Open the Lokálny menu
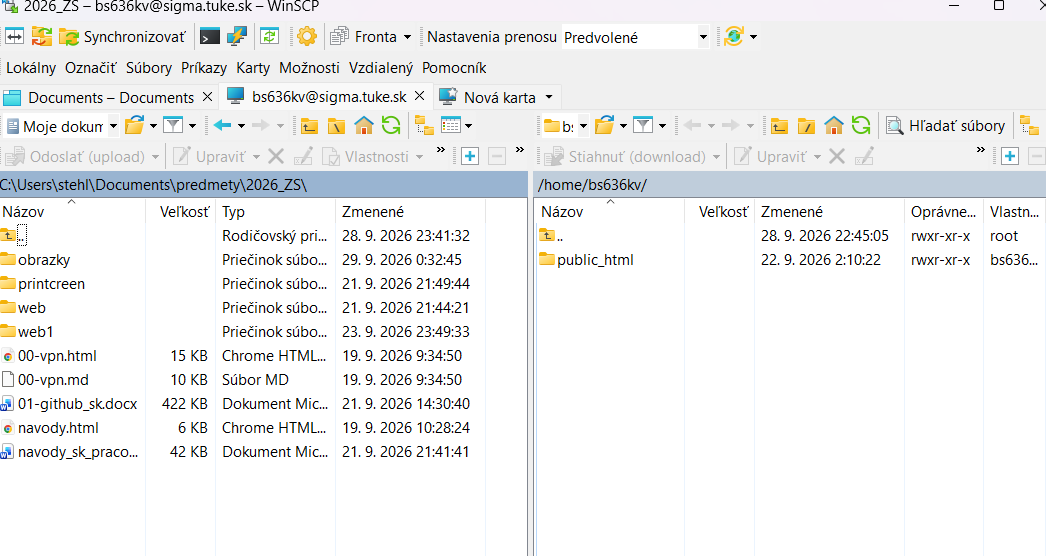 click(31, 67)
